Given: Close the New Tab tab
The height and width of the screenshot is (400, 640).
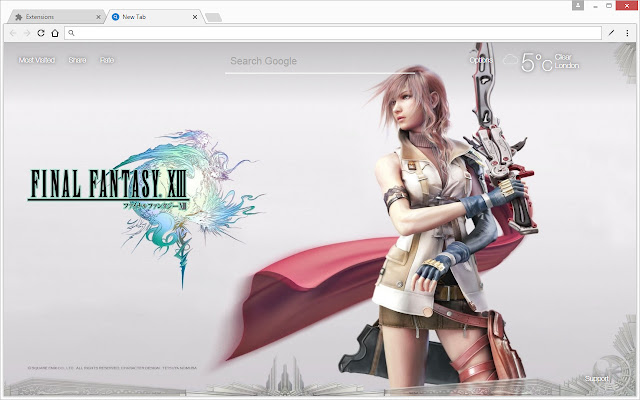Looking at the screenshot, I should [x=195, y=17].
